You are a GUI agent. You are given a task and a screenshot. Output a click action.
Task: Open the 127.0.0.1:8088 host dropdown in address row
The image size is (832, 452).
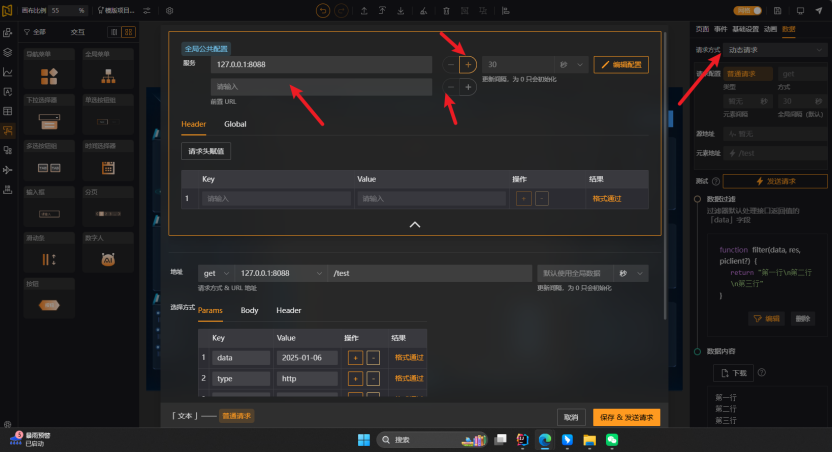[281, 273]
